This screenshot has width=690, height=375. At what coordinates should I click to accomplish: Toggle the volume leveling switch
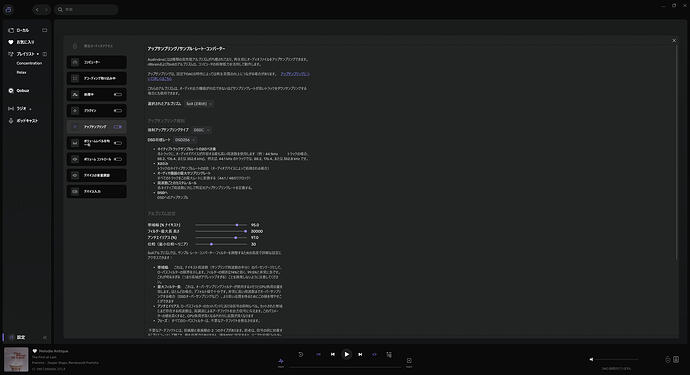click(117, 143)
